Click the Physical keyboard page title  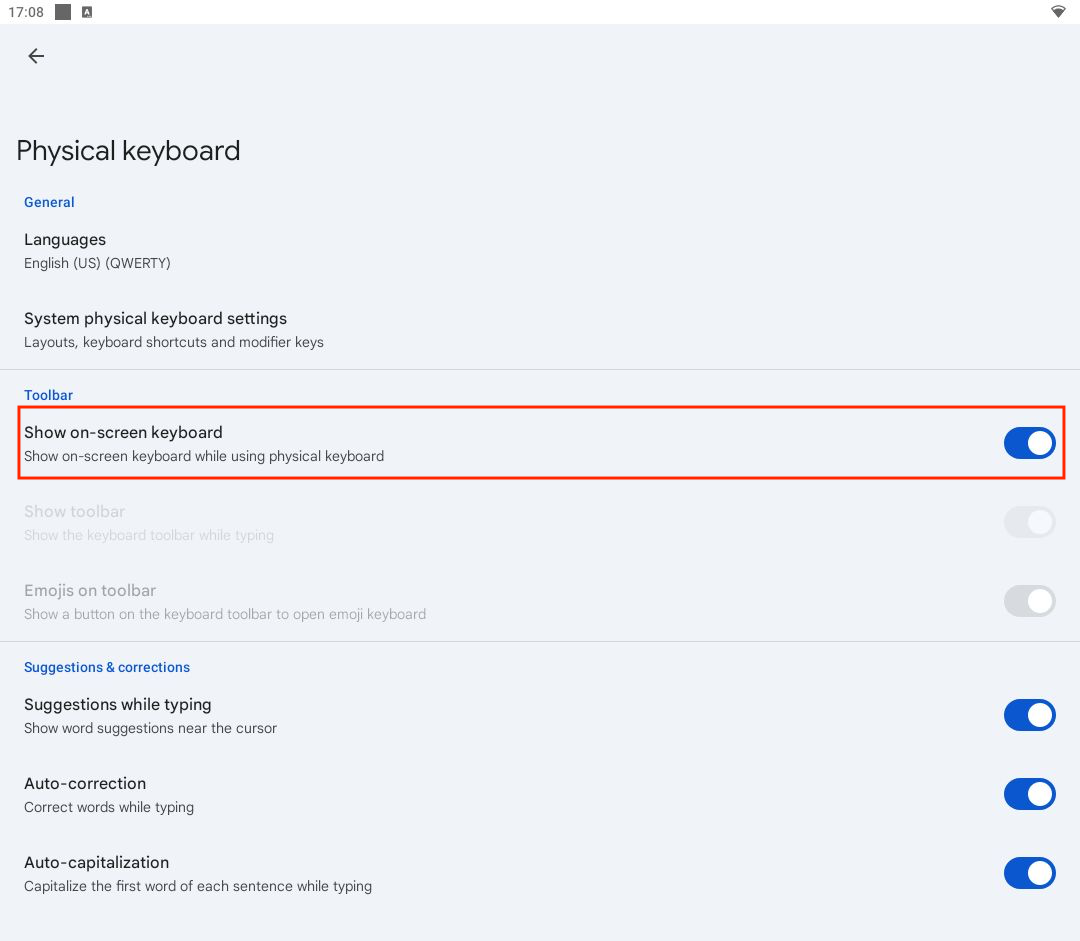128,151
